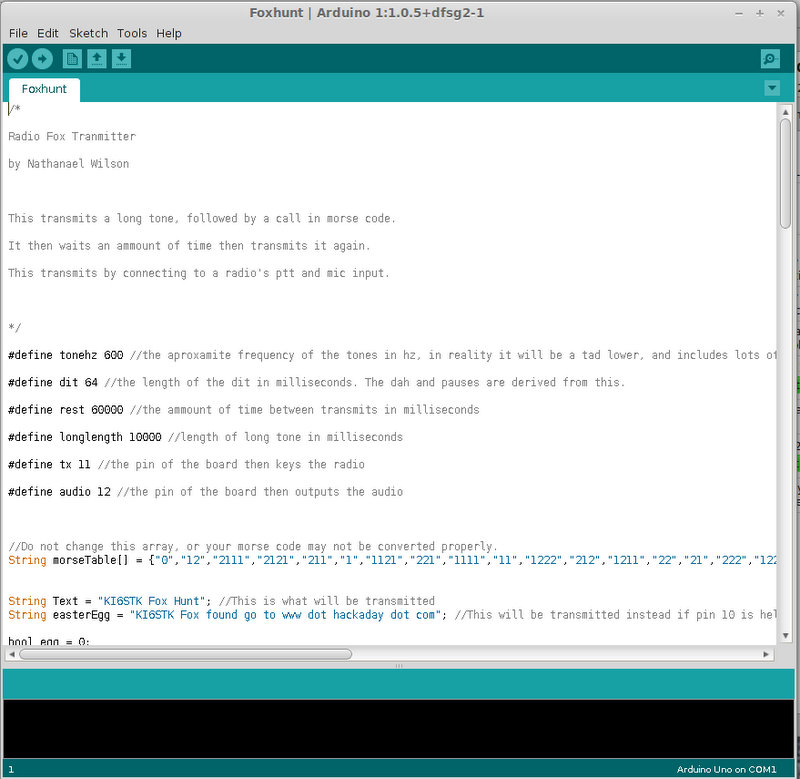Viewport: 800px width, 779px height.
Task: Open the Help menu
Action: pos(169,33)
